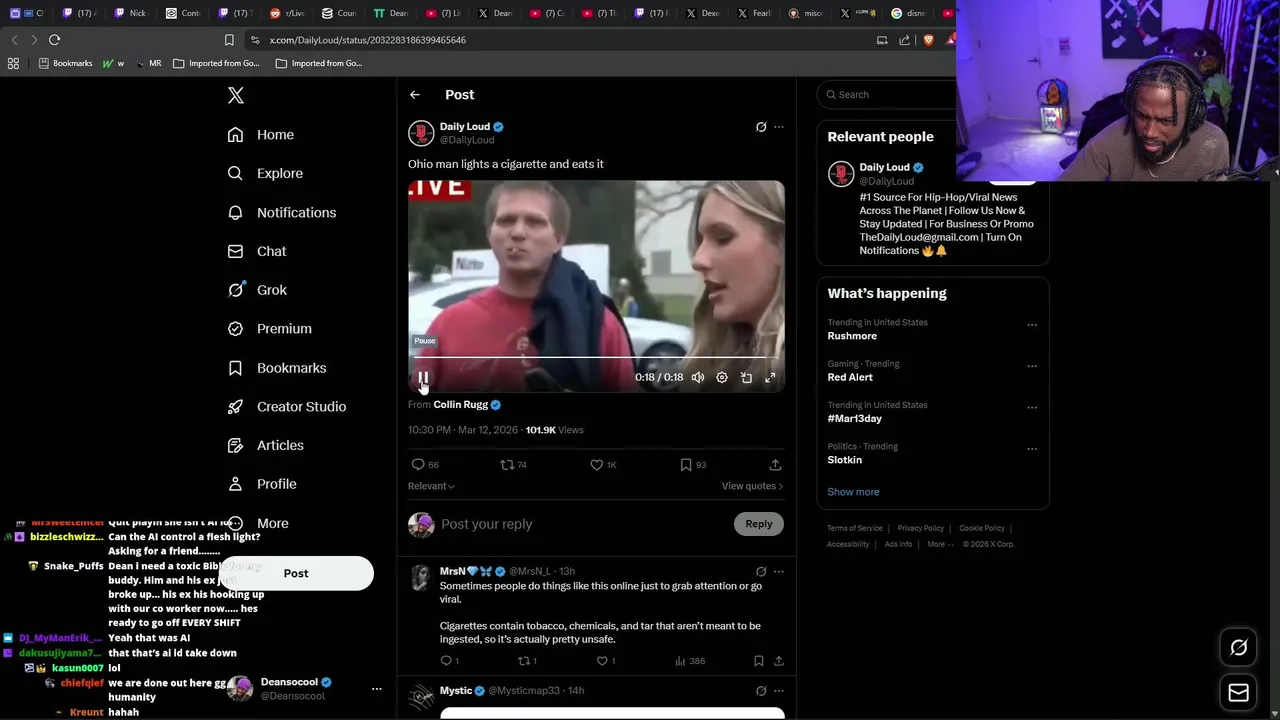Click the floating messages envelope button
The image size is (1280, 720).
1238,692
